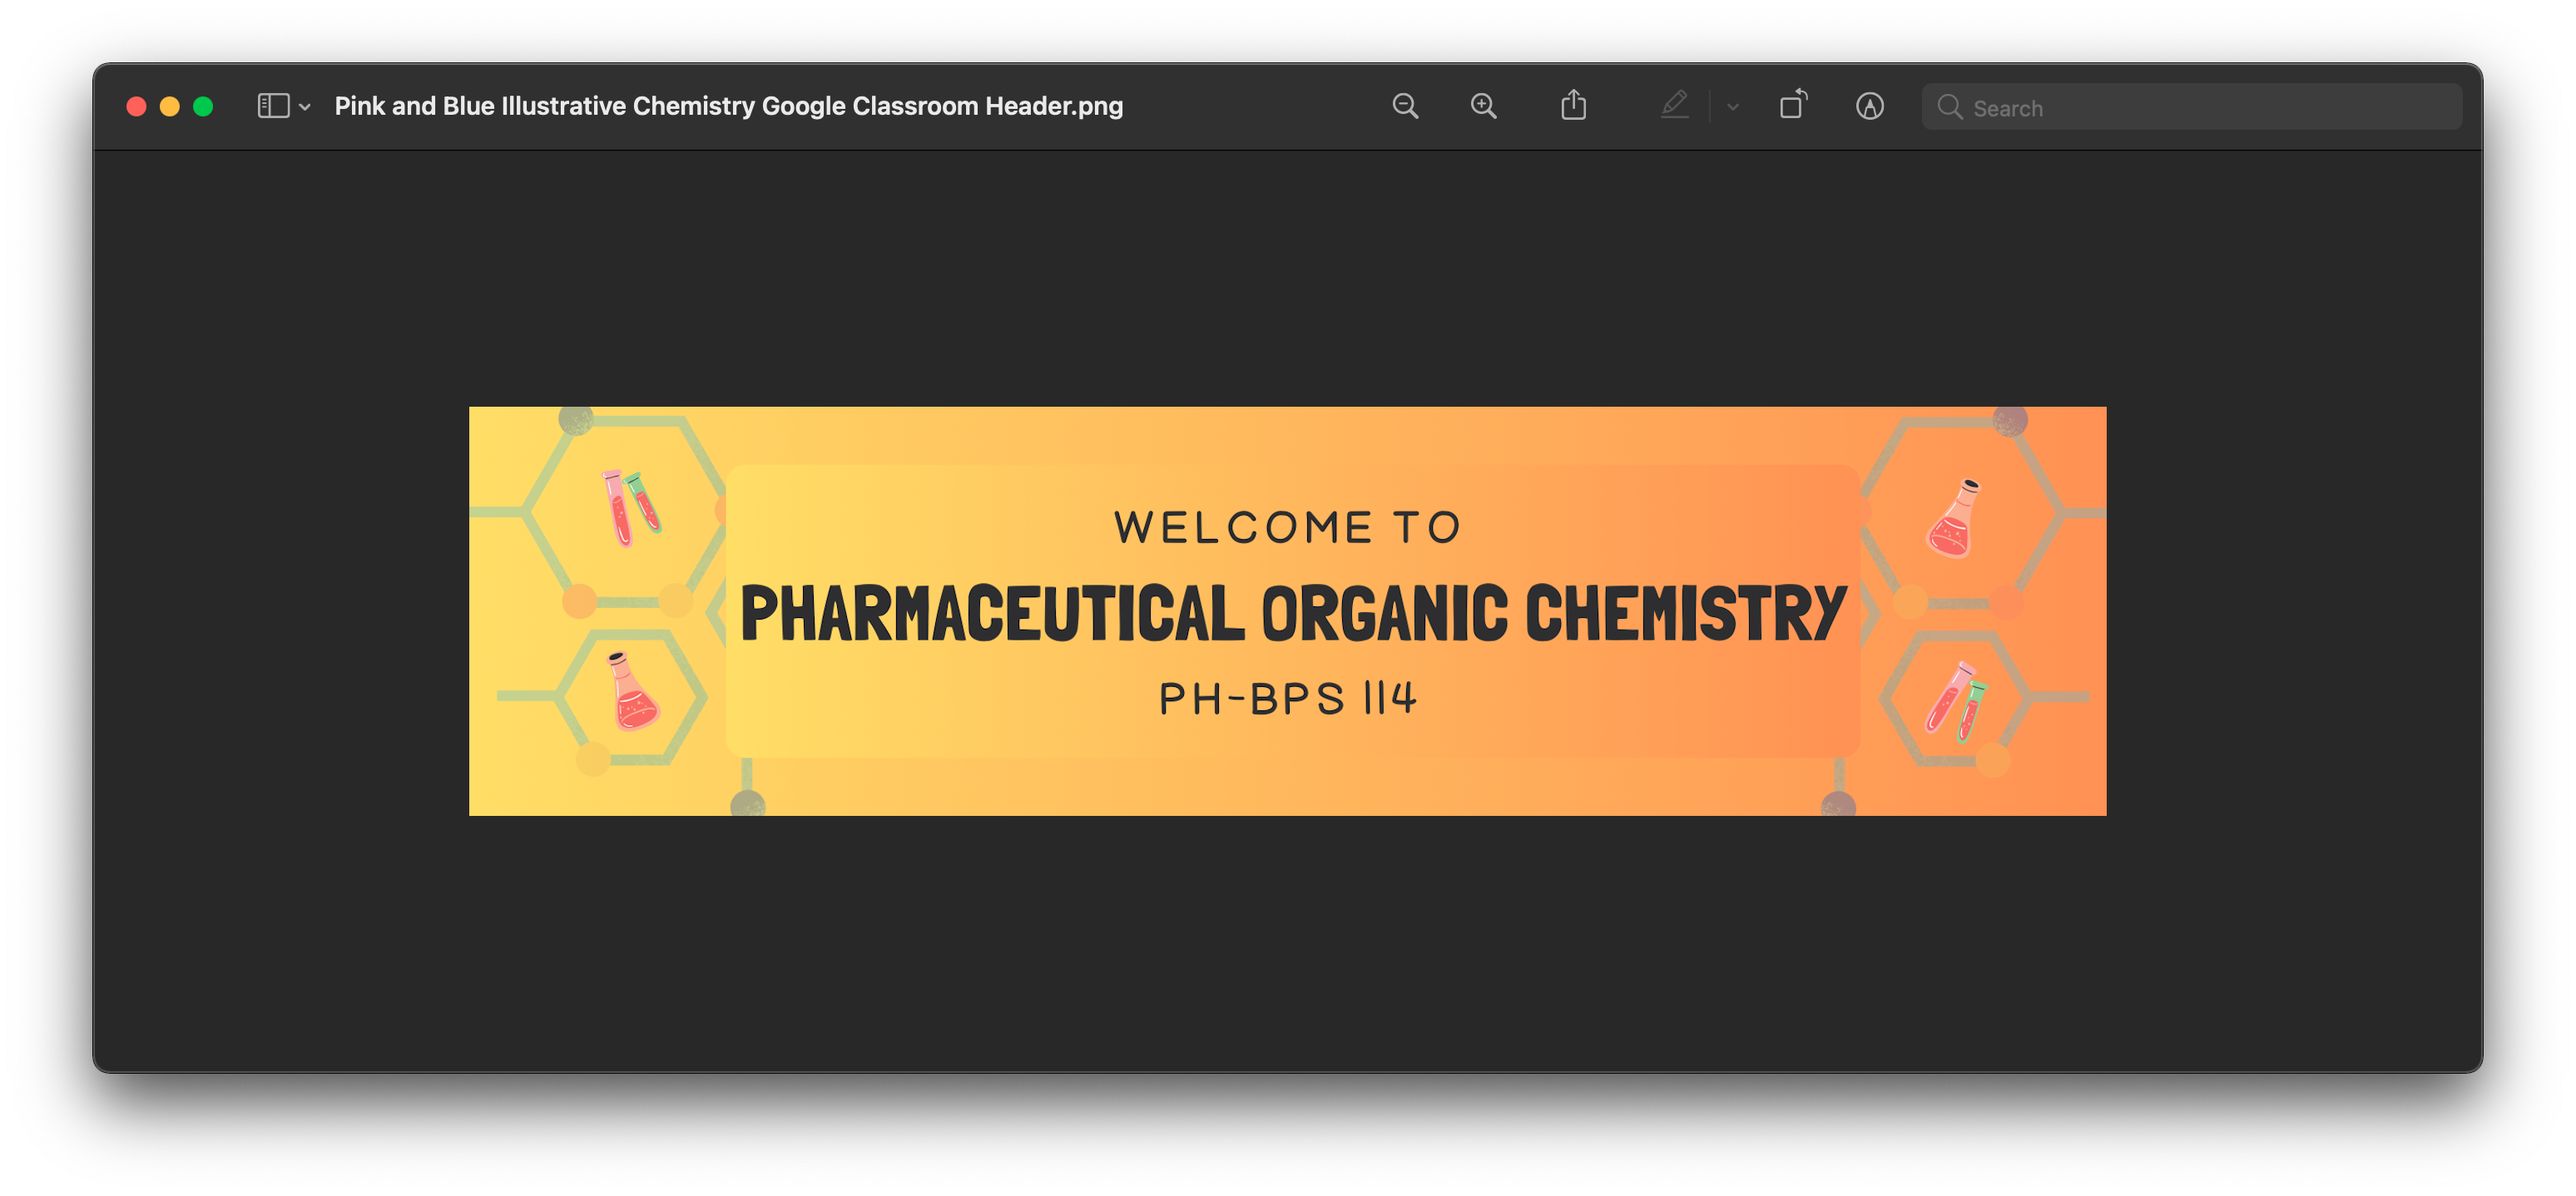Make the Preview window full screen
Viewport: 2576px width, 1196px height.
[x=203, y=106]
